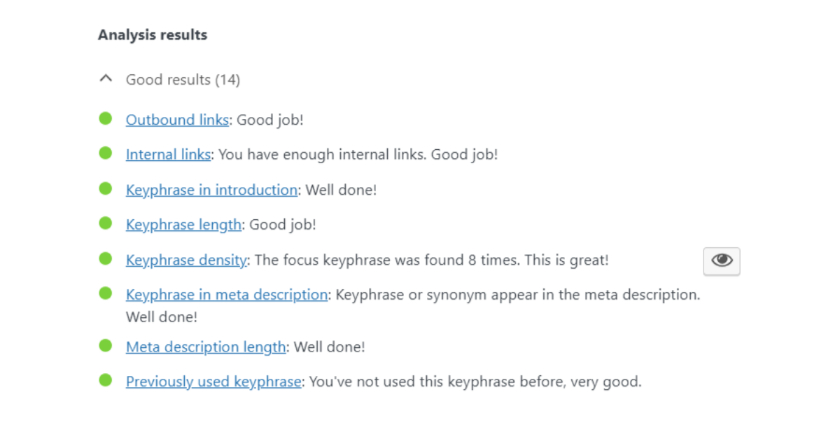Click green dot next to Keyphrase in introduction
The height and width of the screenshot is (439, 840).
pyautogui.click(x=106, y=189)
